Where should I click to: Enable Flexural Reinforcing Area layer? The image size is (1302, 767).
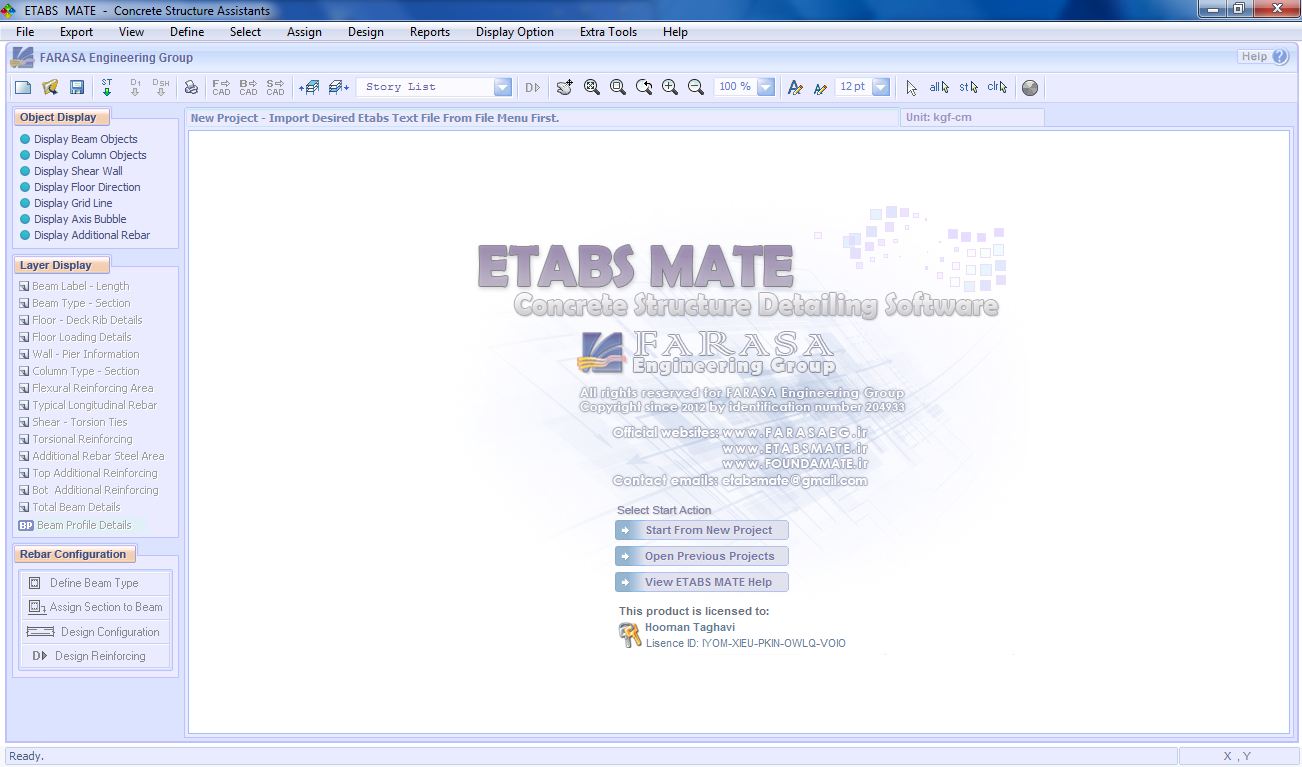coord(86,388)
